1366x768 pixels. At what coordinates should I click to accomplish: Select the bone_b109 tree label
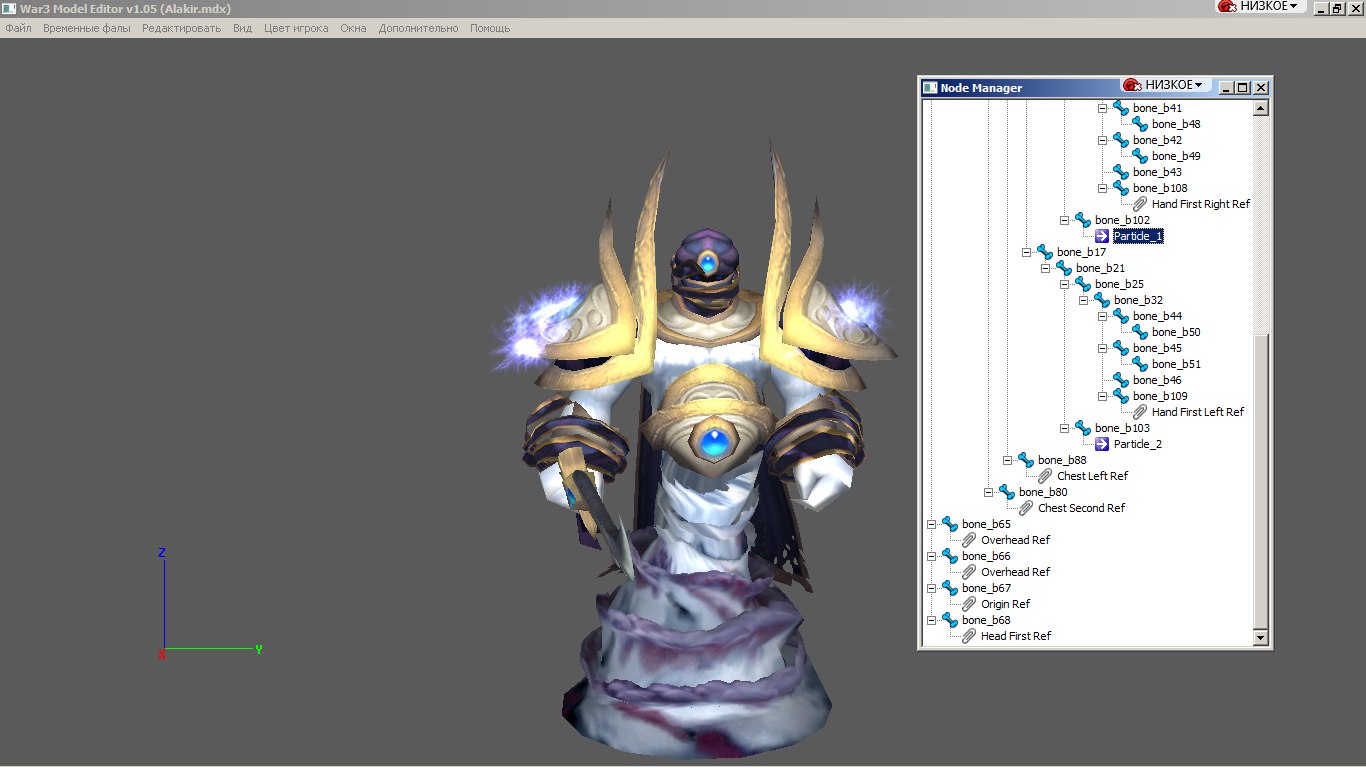click(1160, 396)
